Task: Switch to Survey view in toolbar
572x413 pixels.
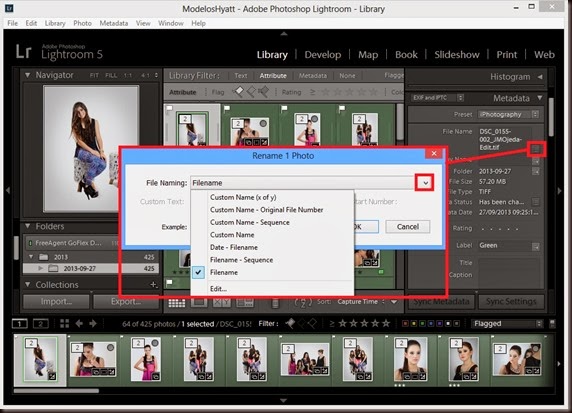Action: point(245,302)
